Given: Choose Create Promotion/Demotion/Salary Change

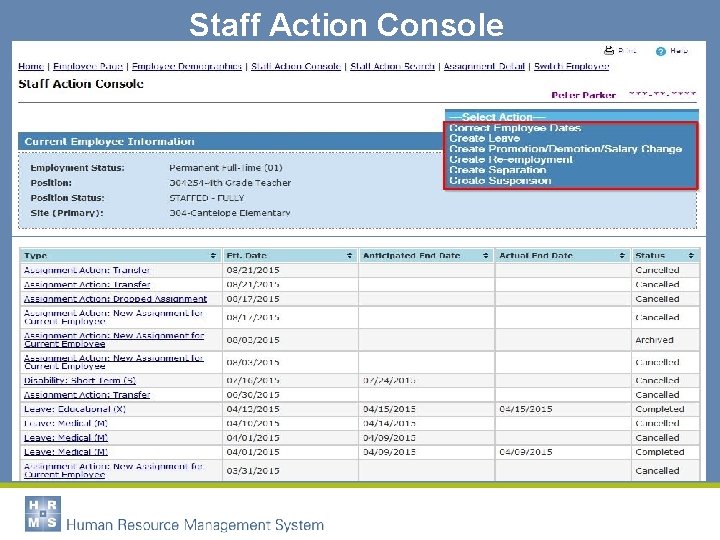Looking at the screenshot, I should [566, 149].
